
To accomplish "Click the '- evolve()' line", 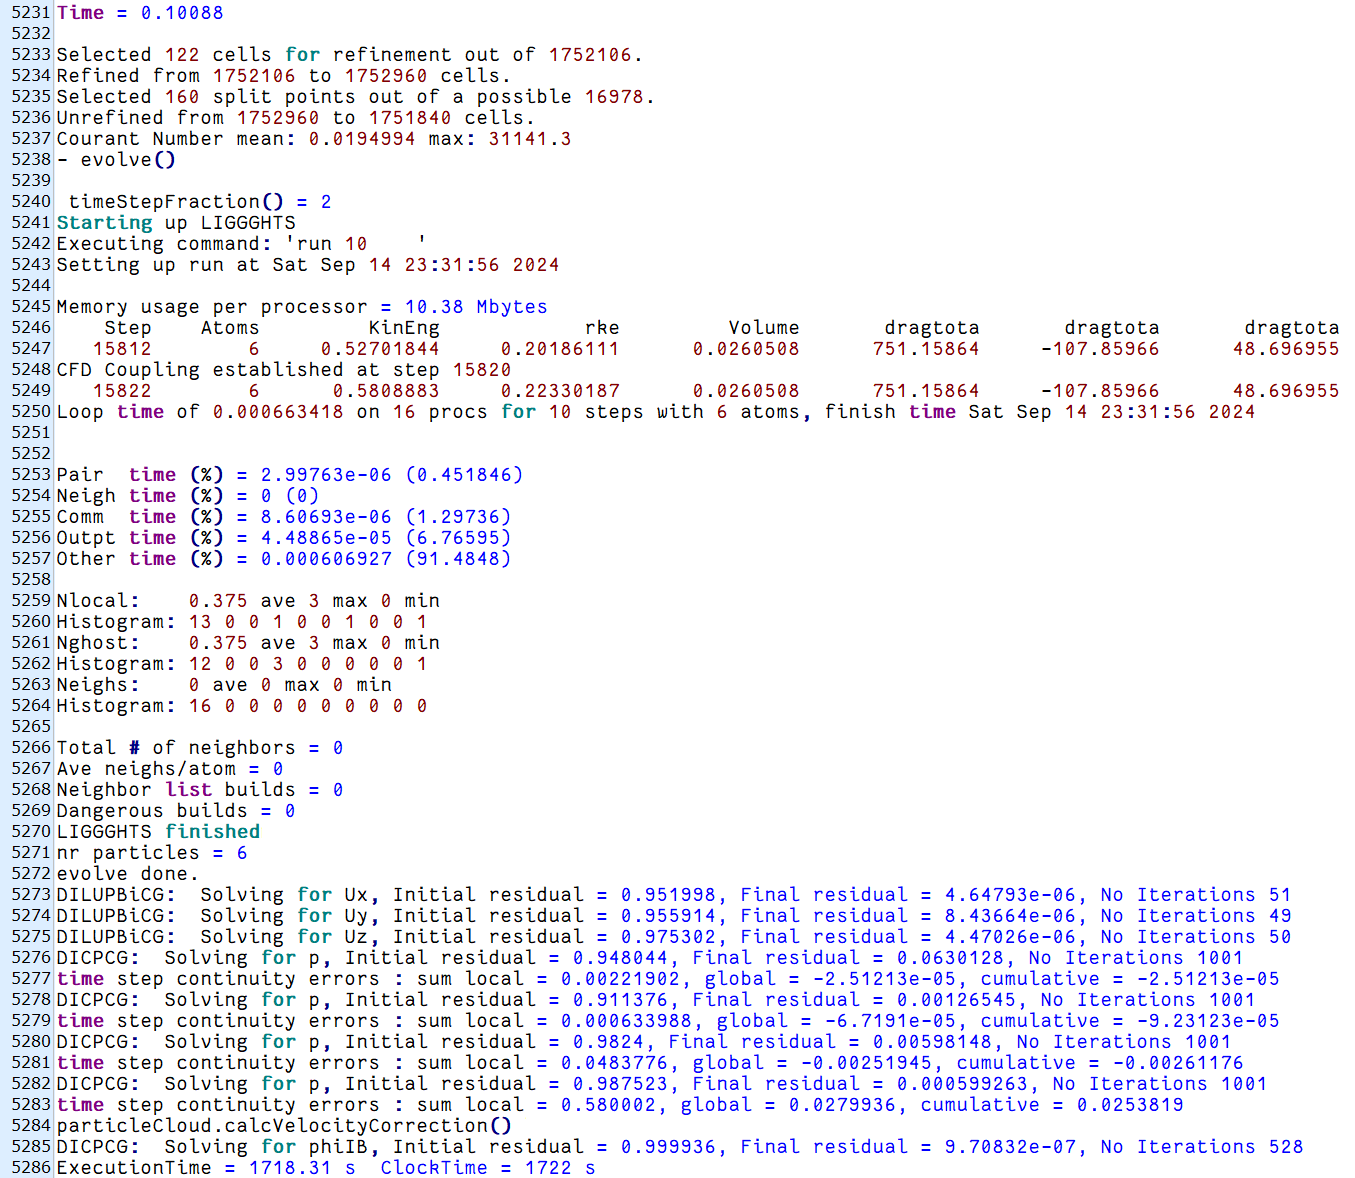I will (116, 160).
